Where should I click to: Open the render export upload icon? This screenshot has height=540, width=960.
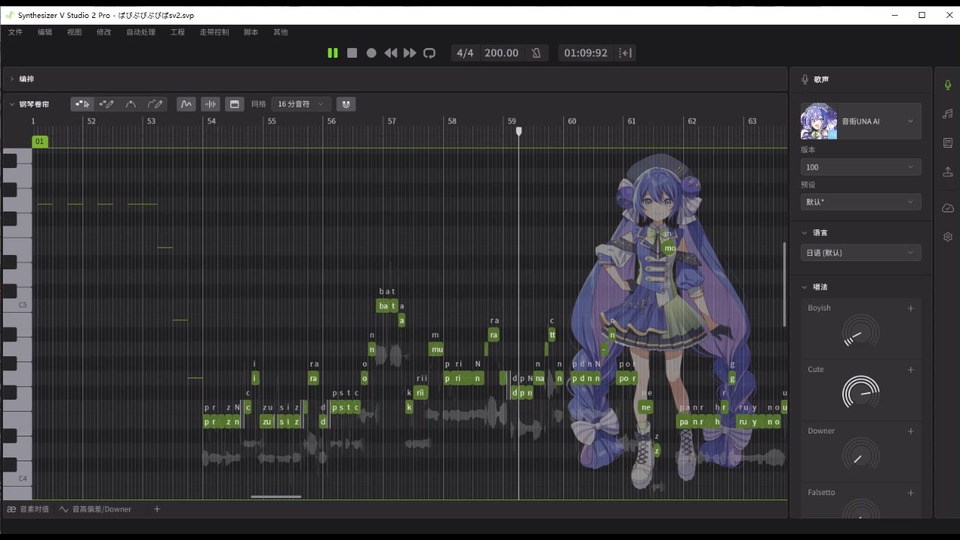click(x=947, y=172)
